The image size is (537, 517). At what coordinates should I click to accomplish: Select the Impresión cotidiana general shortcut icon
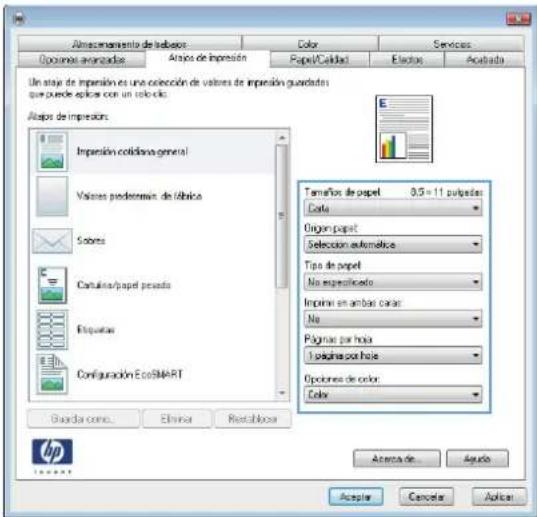(52, 152)
